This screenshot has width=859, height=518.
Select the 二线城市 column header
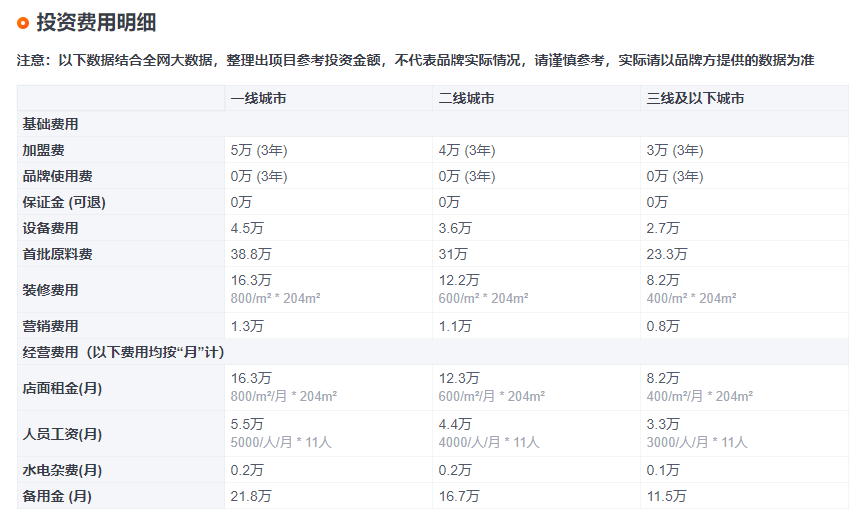[x=466, y=98]
